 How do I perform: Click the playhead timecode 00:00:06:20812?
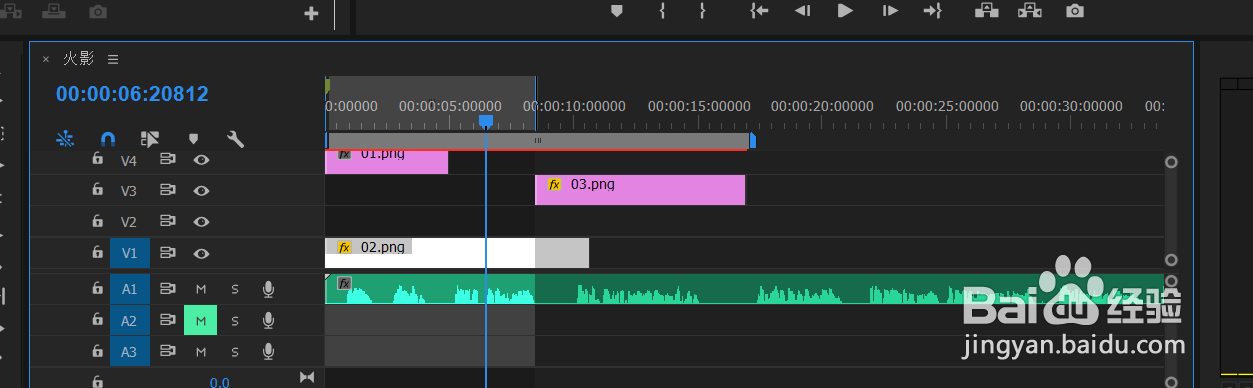pos(132,94)
